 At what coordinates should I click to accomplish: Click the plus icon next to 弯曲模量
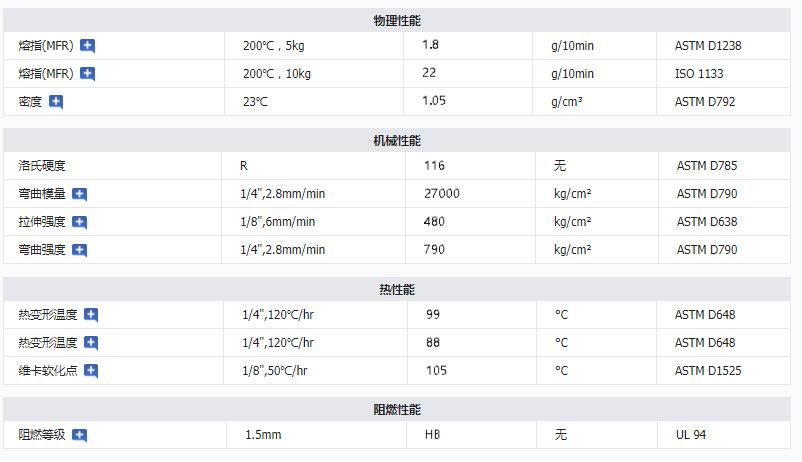(x=80, y=194)
